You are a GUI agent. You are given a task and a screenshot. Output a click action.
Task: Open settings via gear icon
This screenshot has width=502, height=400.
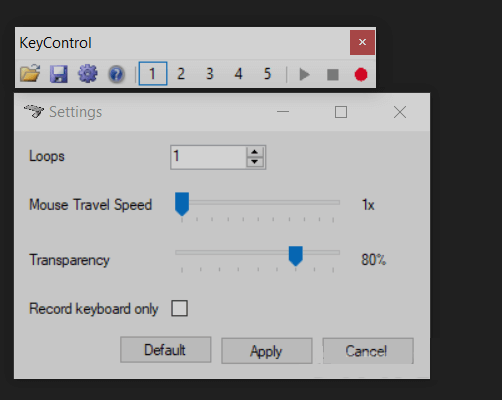pos(88,74)
